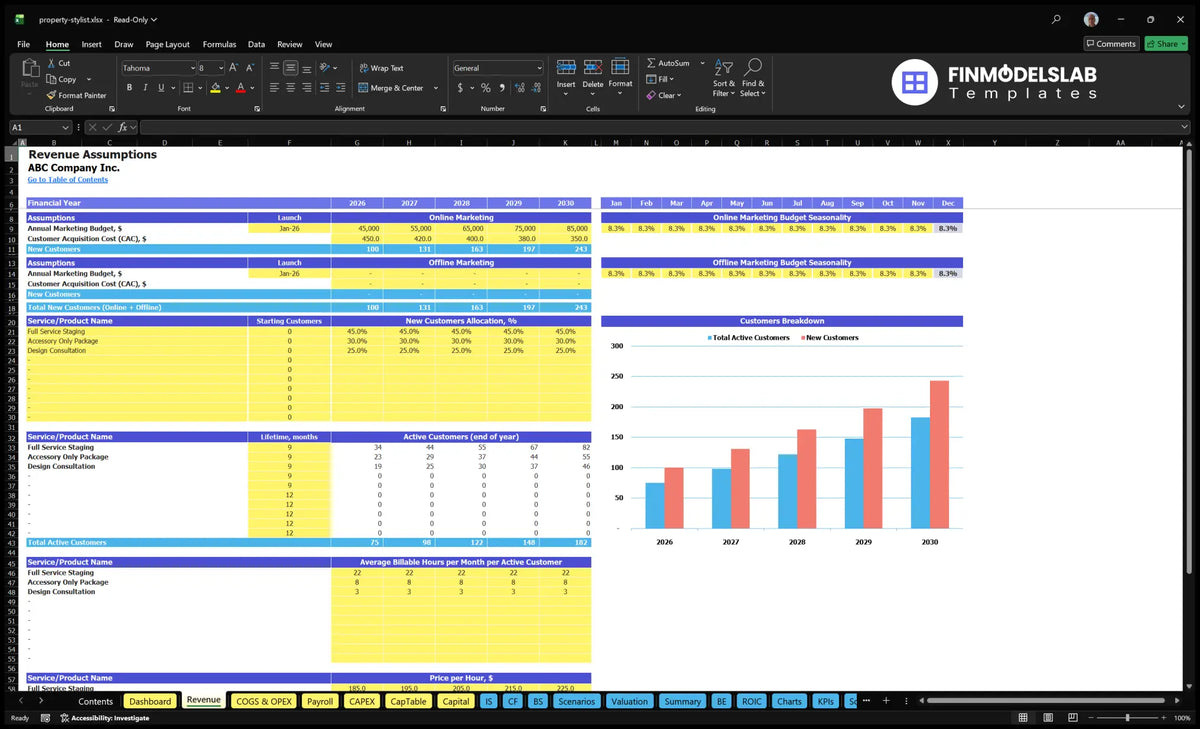Click the Fill down-arrow icon
This screenshot has height=729, width=1200.
651,79
